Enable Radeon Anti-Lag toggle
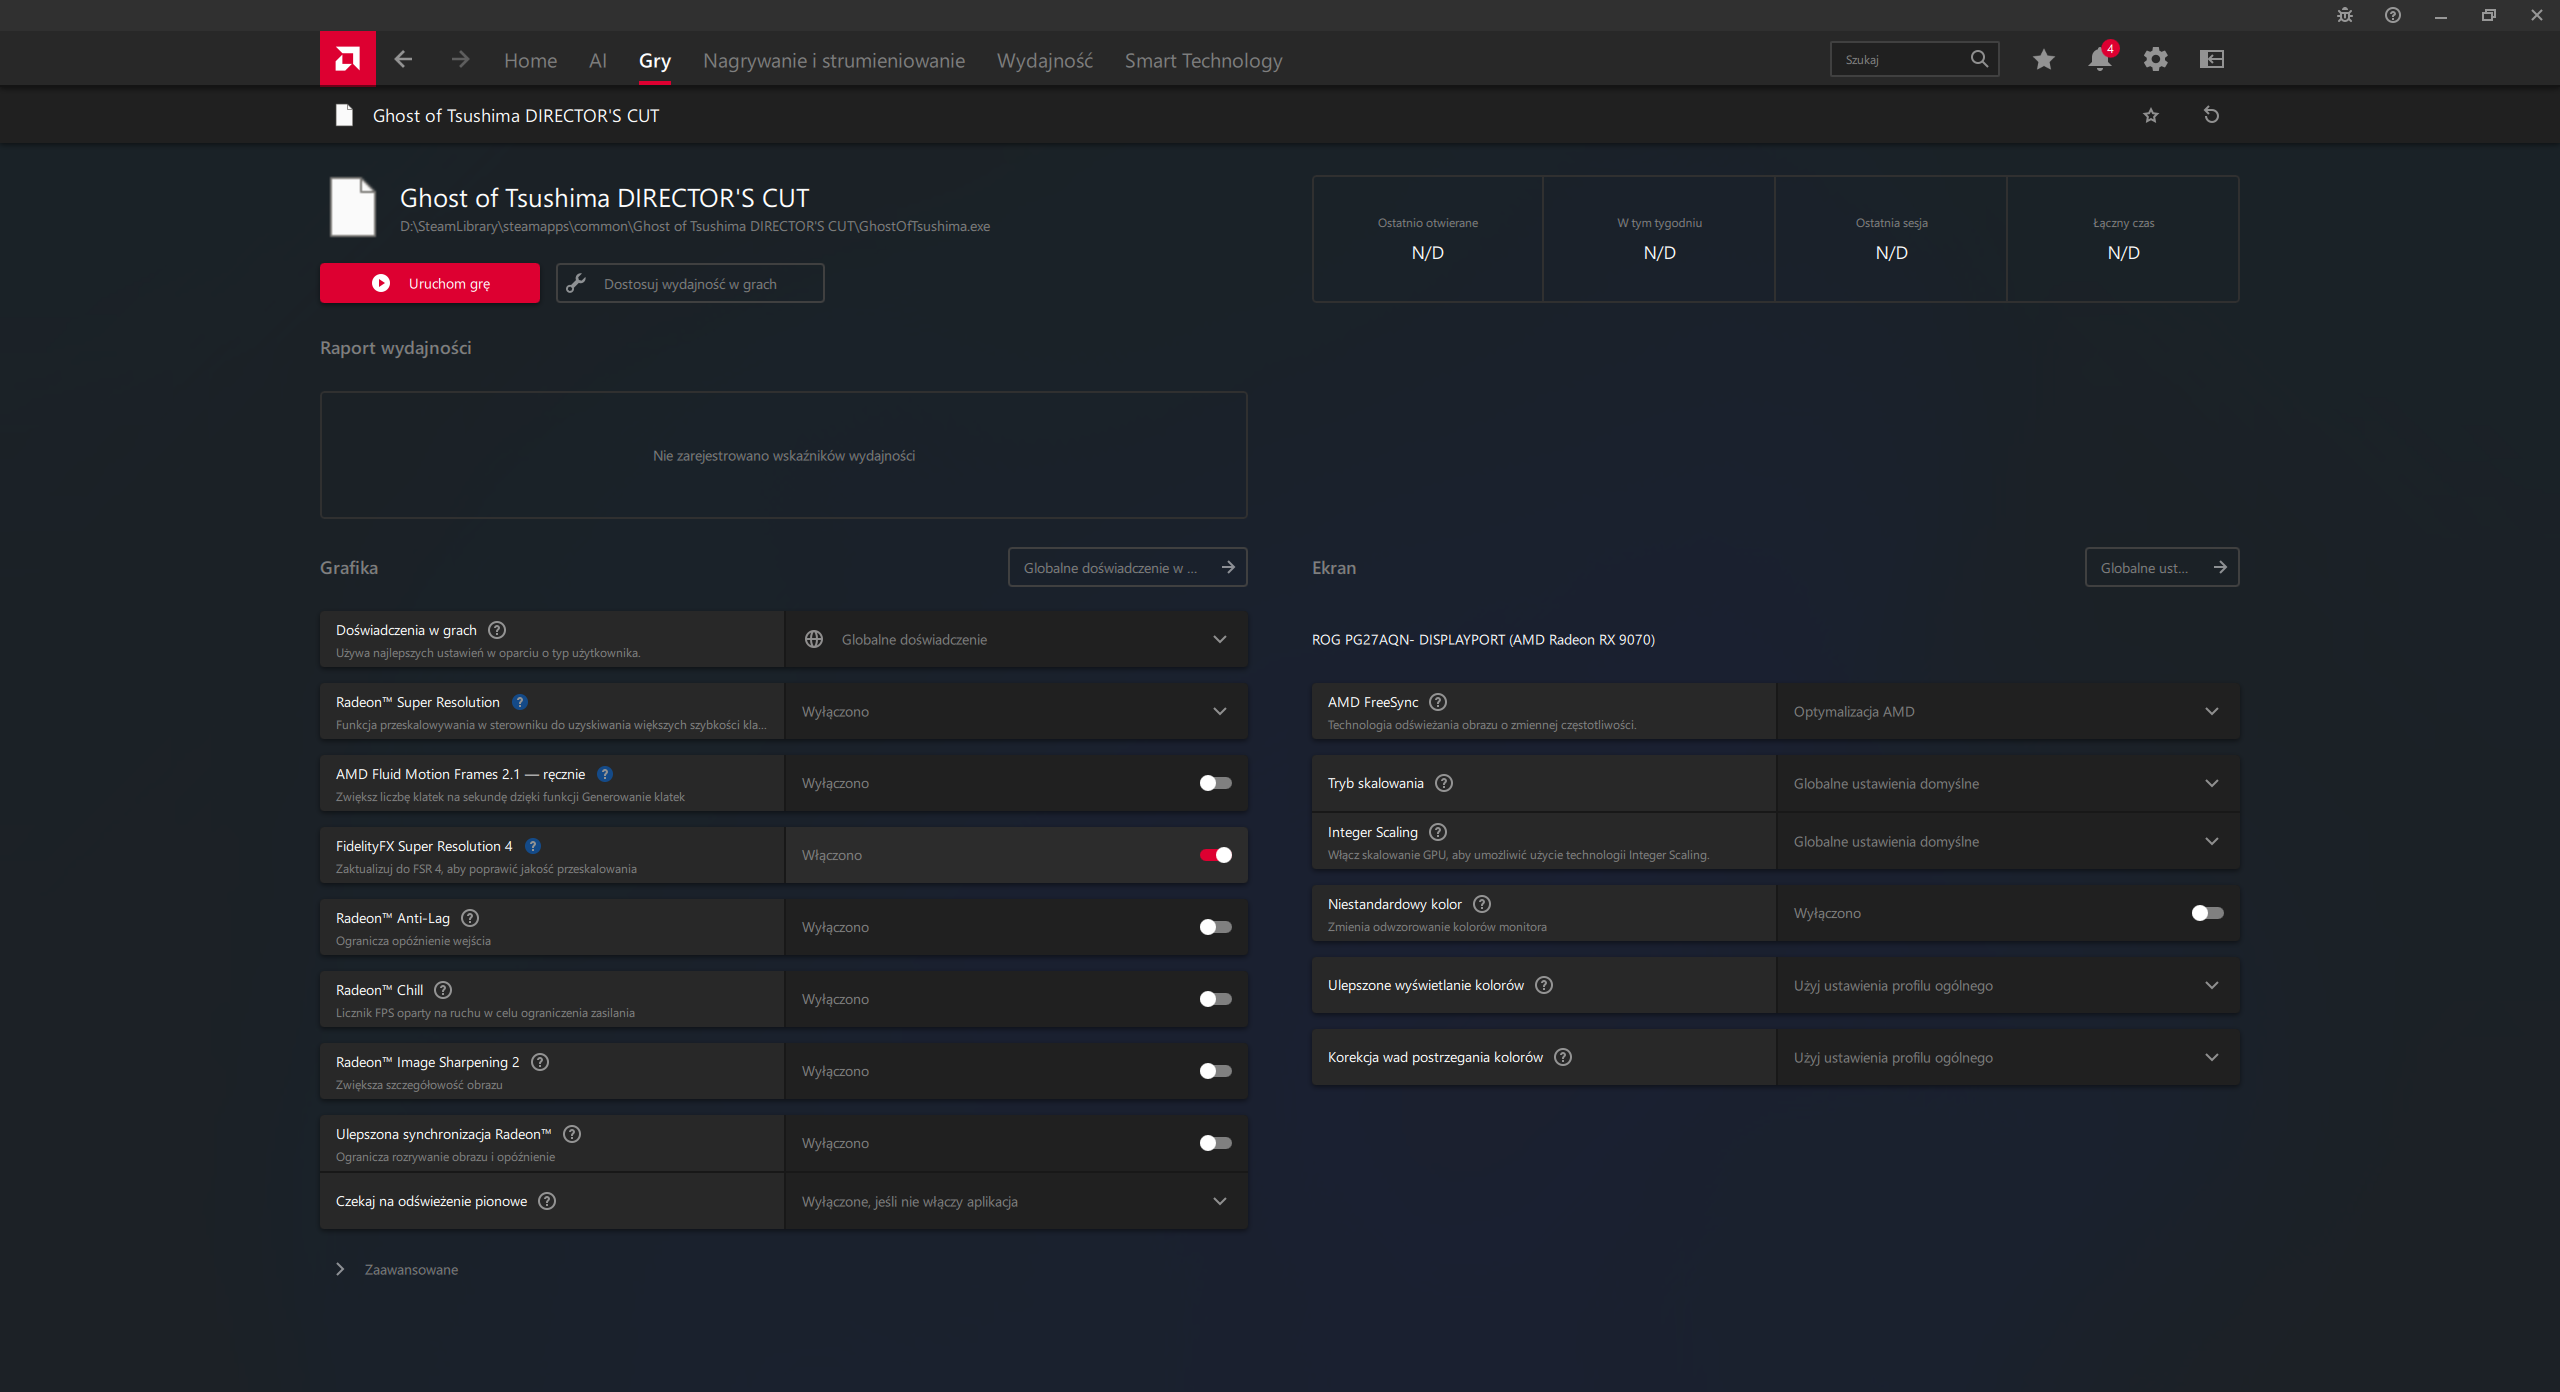Image resolution: width=2560 pixels, height=1392 pixels. (1216, 927)
